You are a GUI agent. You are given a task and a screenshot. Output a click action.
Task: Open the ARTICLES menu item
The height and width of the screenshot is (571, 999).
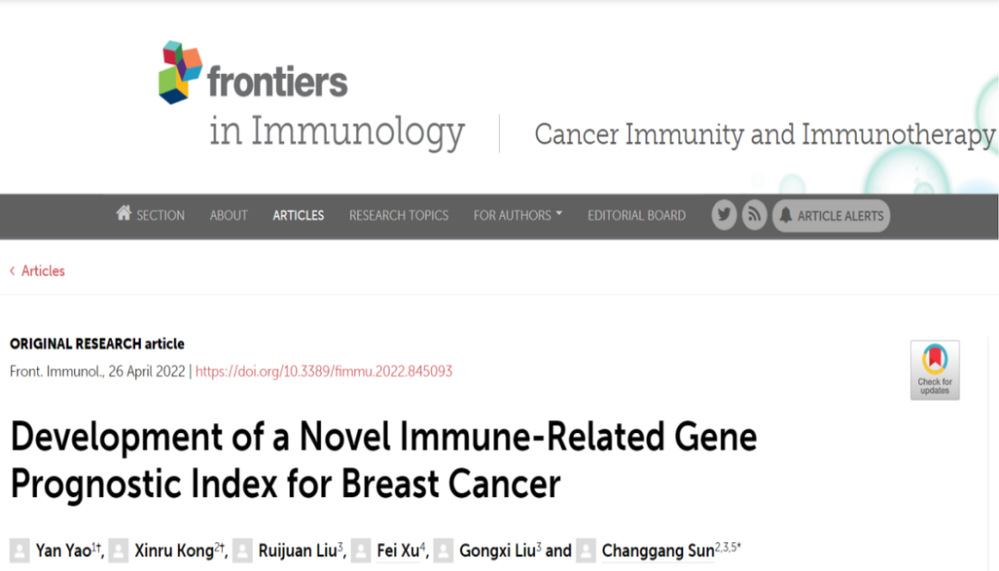tap(298, 215)
